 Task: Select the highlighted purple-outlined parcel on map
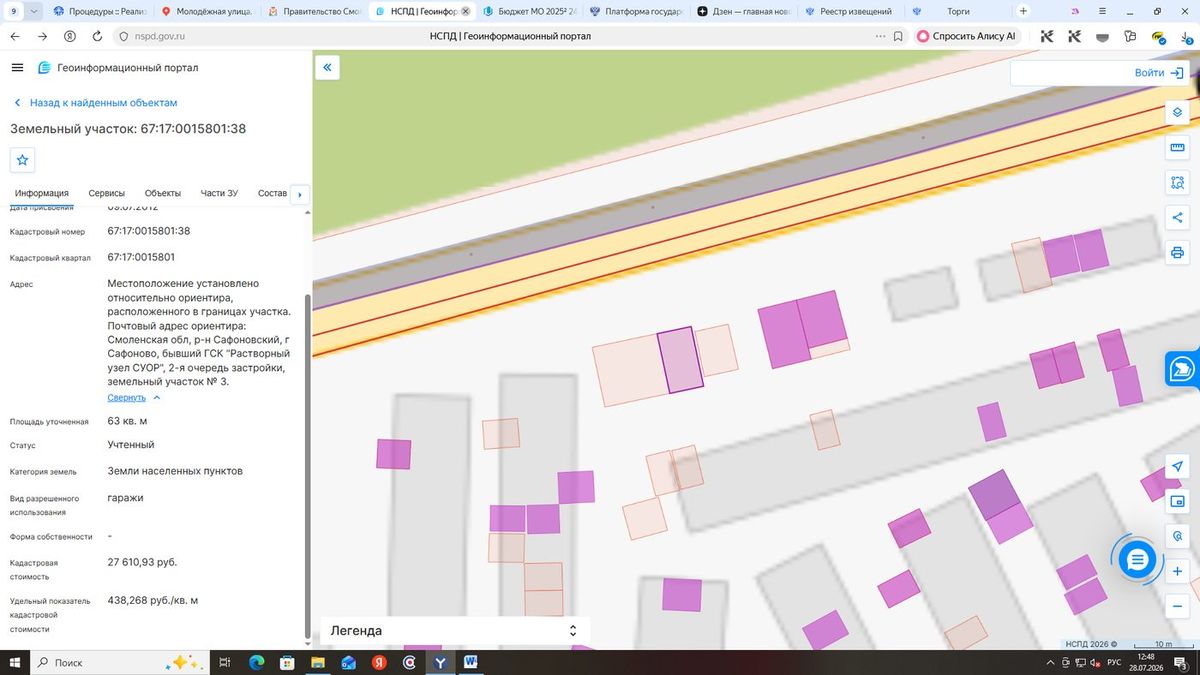coord(680,359)
